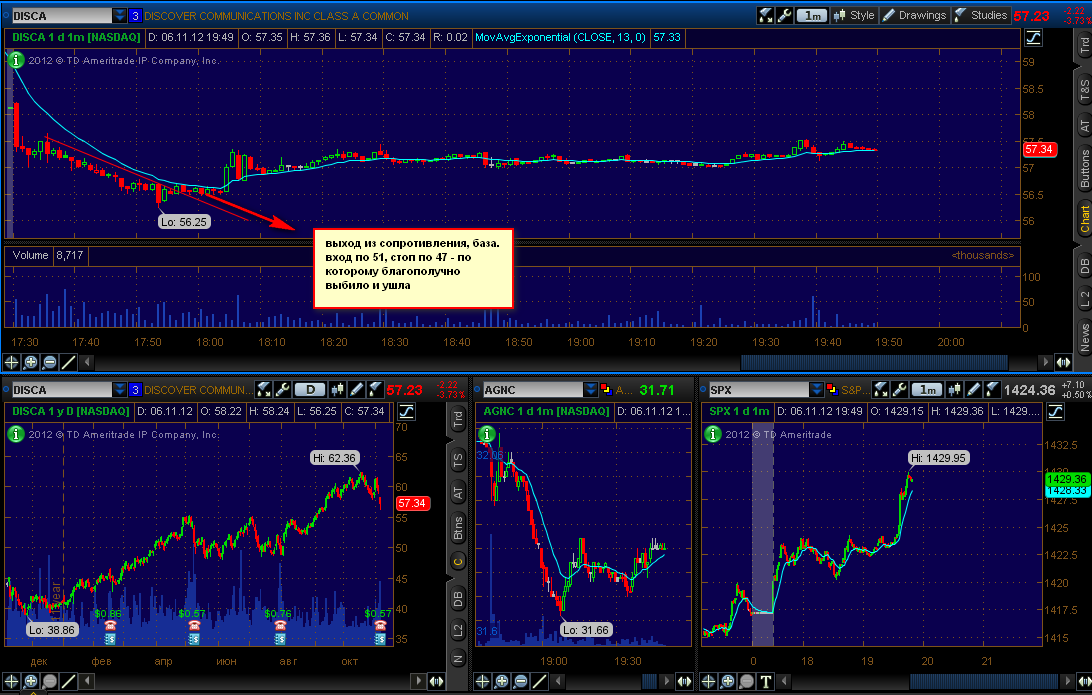Zoom out on the AGNC chart

pos(520,681)
